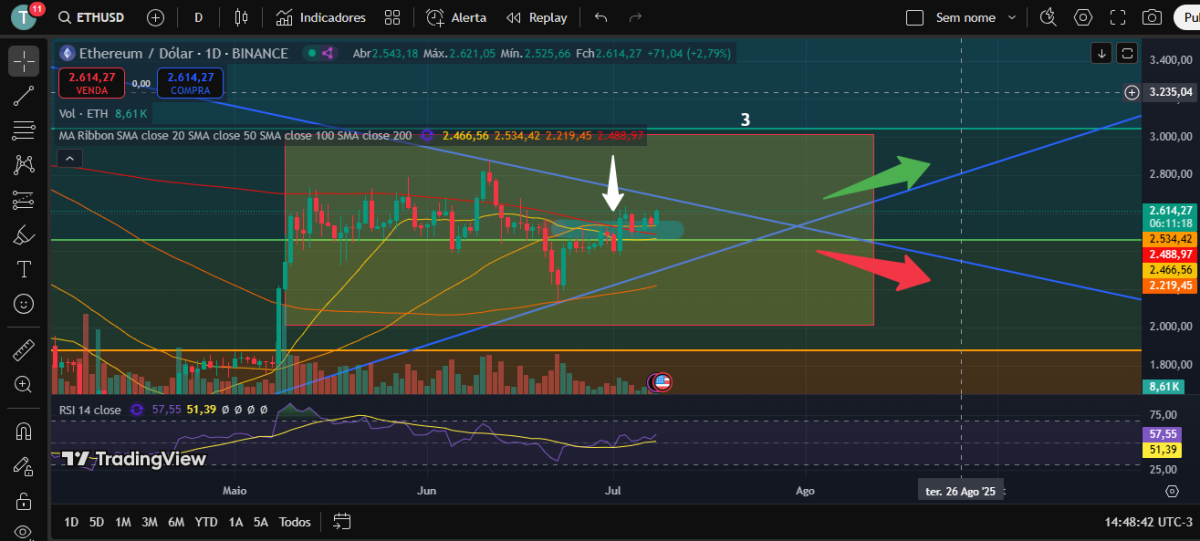1200x541 pixels.
Task: Open time axis settings gear icon
Action: pos(1171,491)
